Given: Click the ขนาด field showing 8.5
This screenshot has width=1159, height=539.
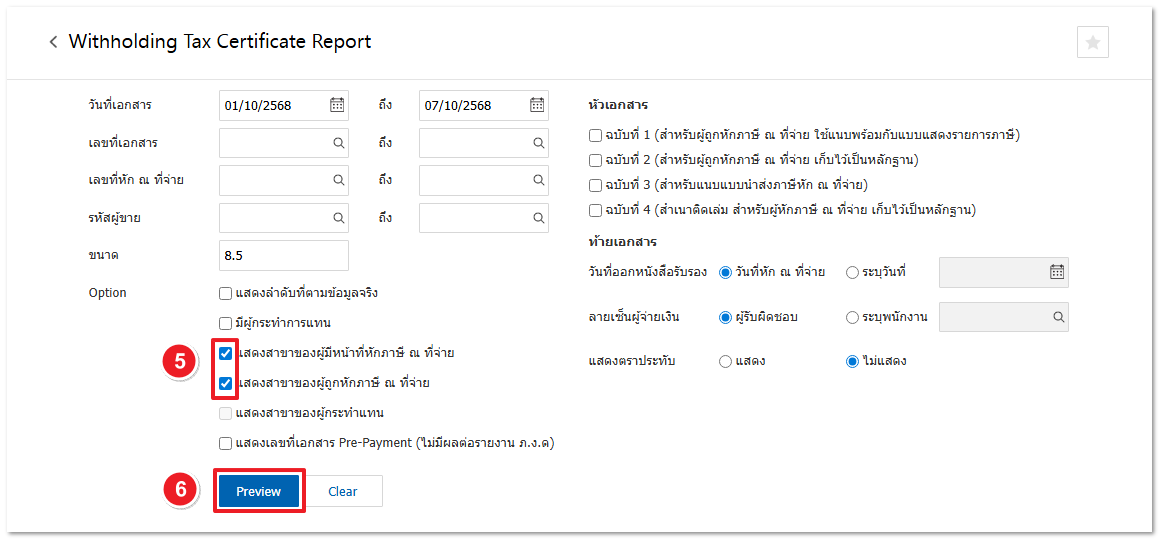Looking at the screenshot, I should (283, 255).
